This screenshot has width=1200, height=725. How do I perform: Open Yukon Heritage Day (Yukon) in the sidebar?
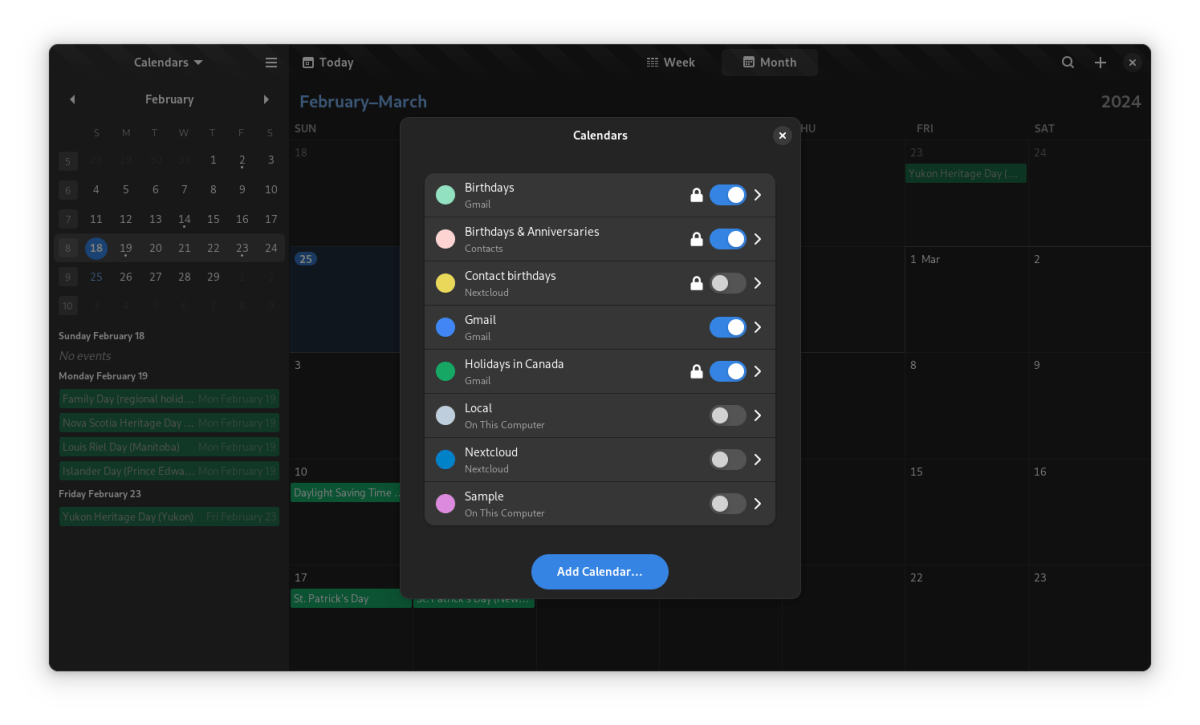169,517
